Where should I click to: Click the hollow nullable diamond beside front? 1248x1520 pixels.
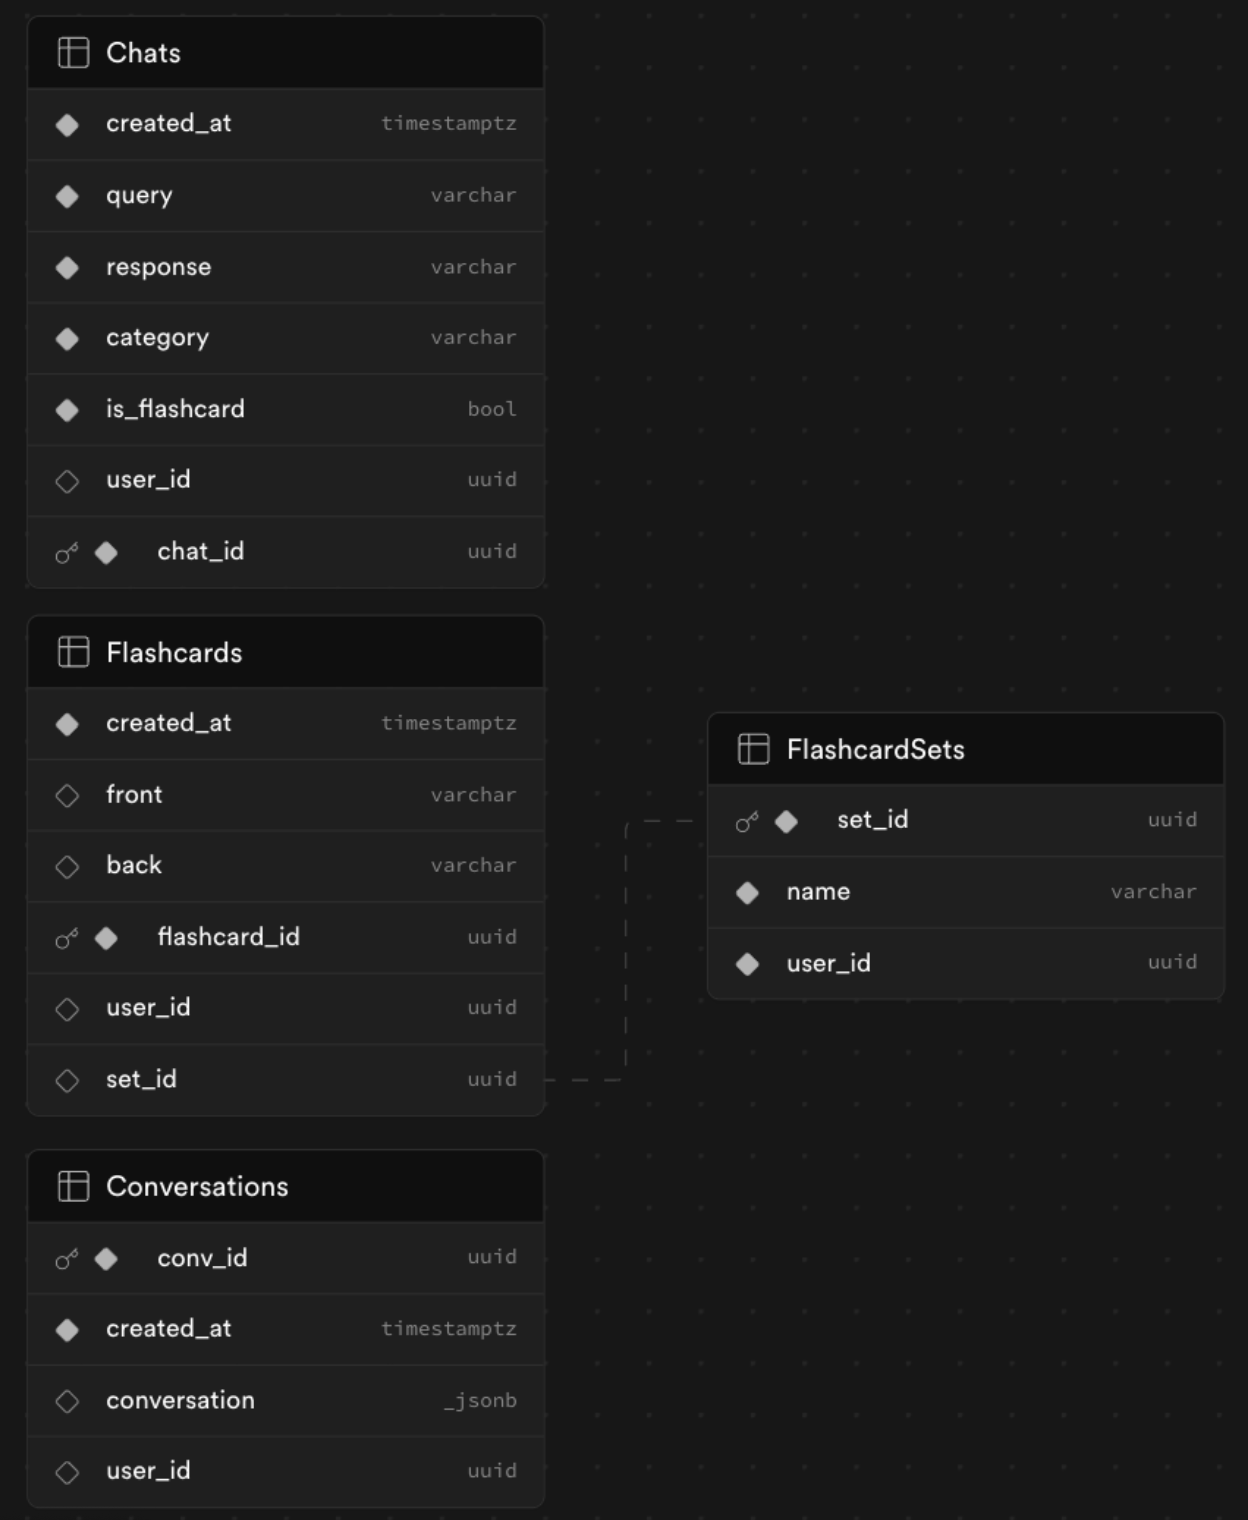coord(67,796)
